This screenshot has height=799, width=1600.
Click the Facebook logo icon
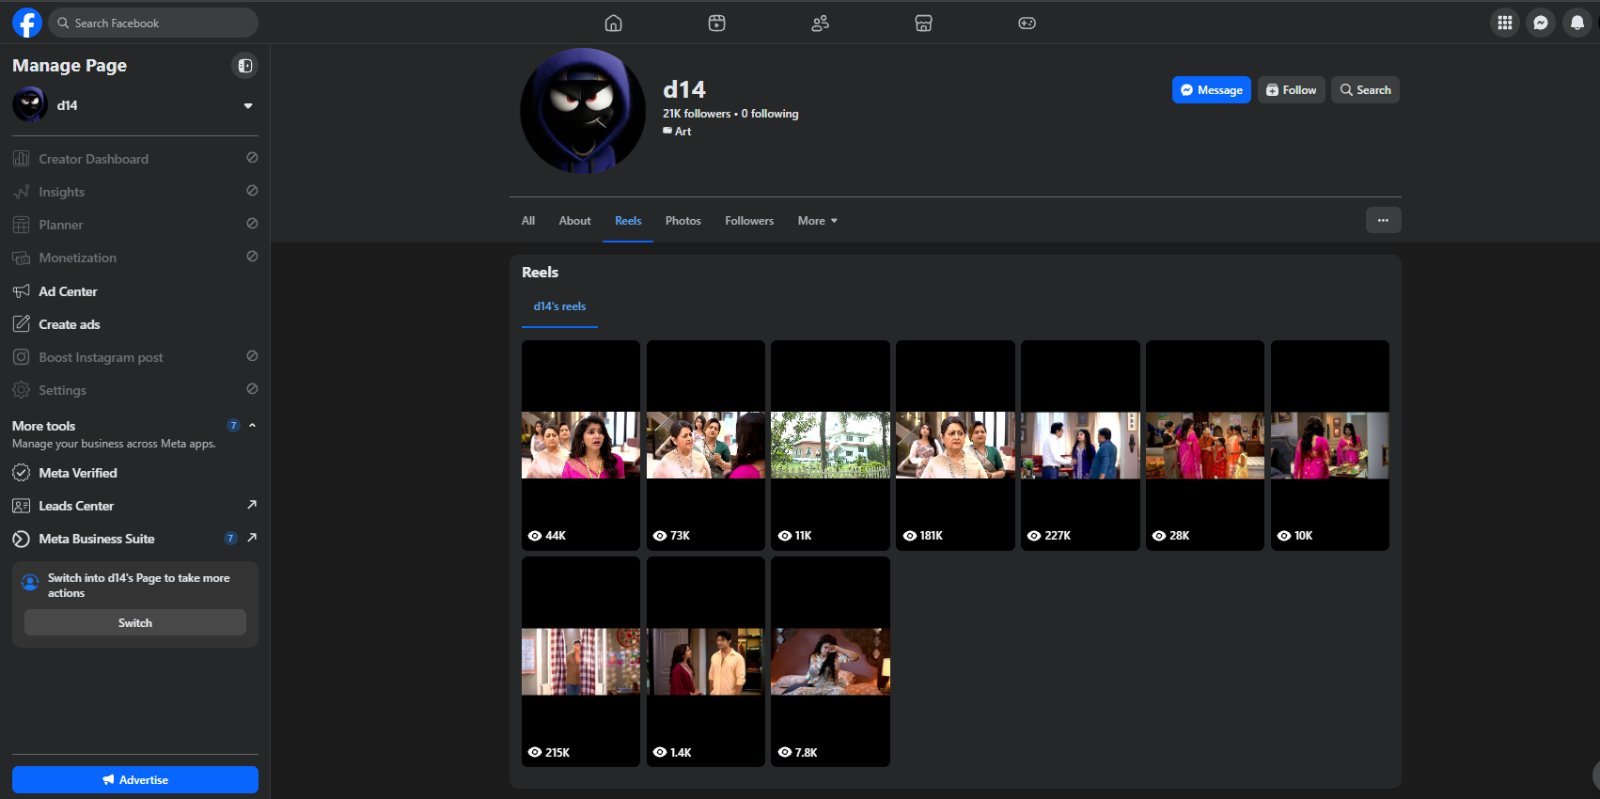(27, 22)
